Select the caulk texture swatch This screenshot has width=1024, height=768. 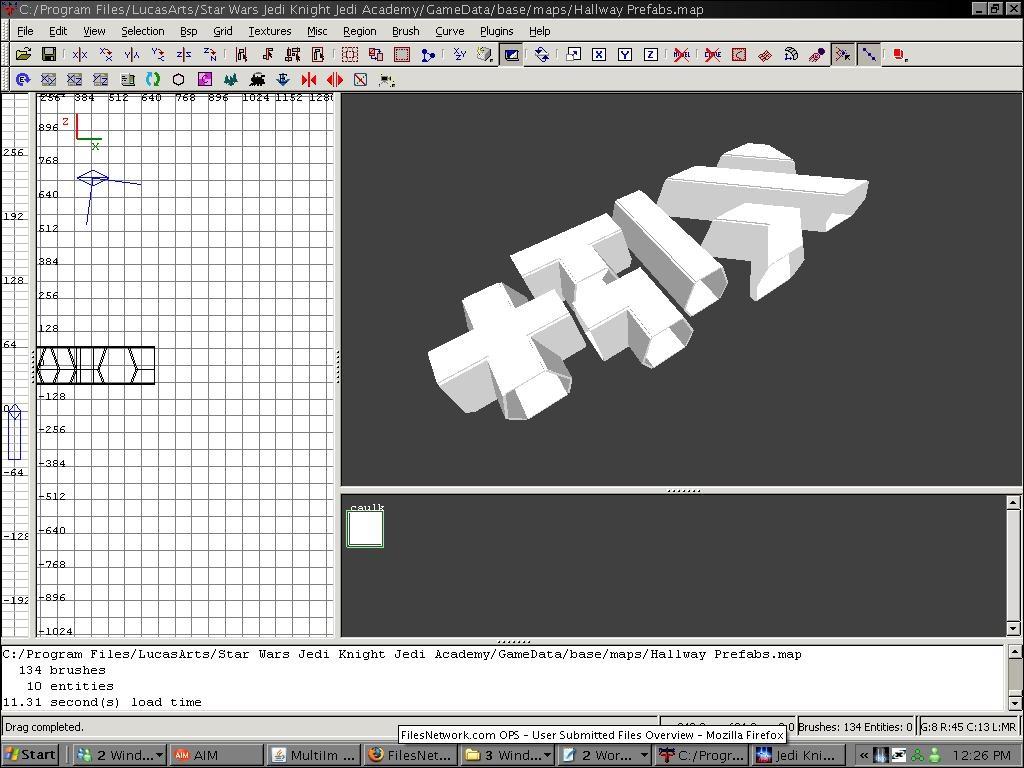click(x=365, y=528)
